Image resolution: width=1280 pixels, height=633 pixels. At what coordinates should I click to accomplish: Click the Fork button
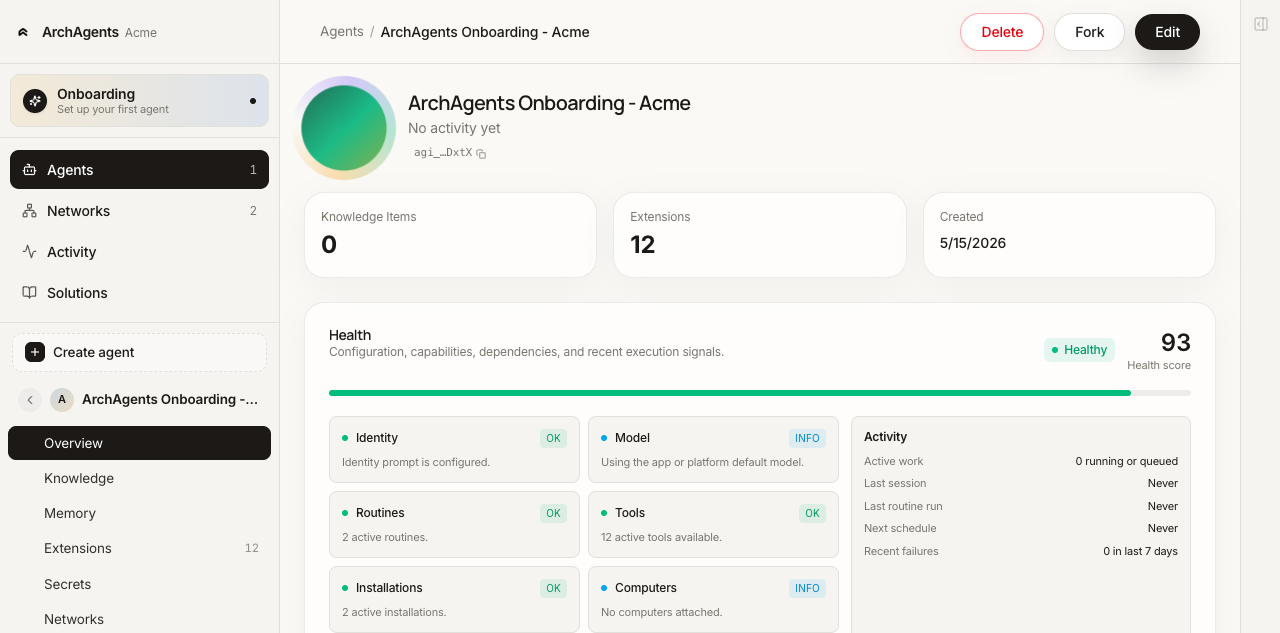[x=1089, y=32]
